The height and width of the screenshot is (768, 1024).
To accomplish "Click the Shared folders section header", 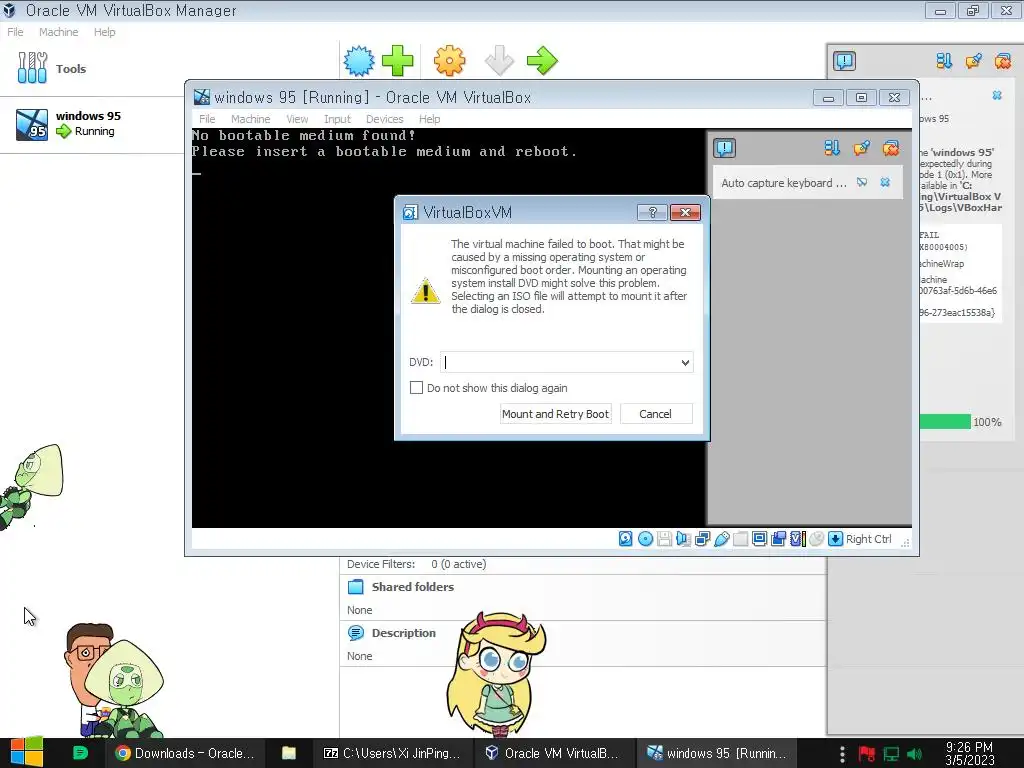I will point(412,586).
